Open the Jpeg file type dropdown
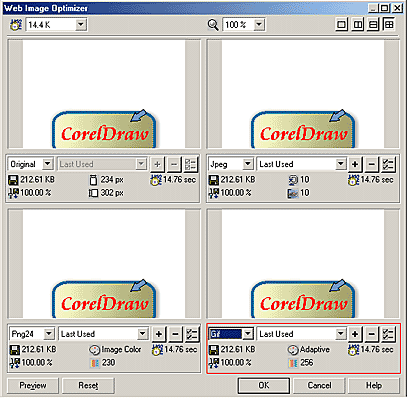 247,164
